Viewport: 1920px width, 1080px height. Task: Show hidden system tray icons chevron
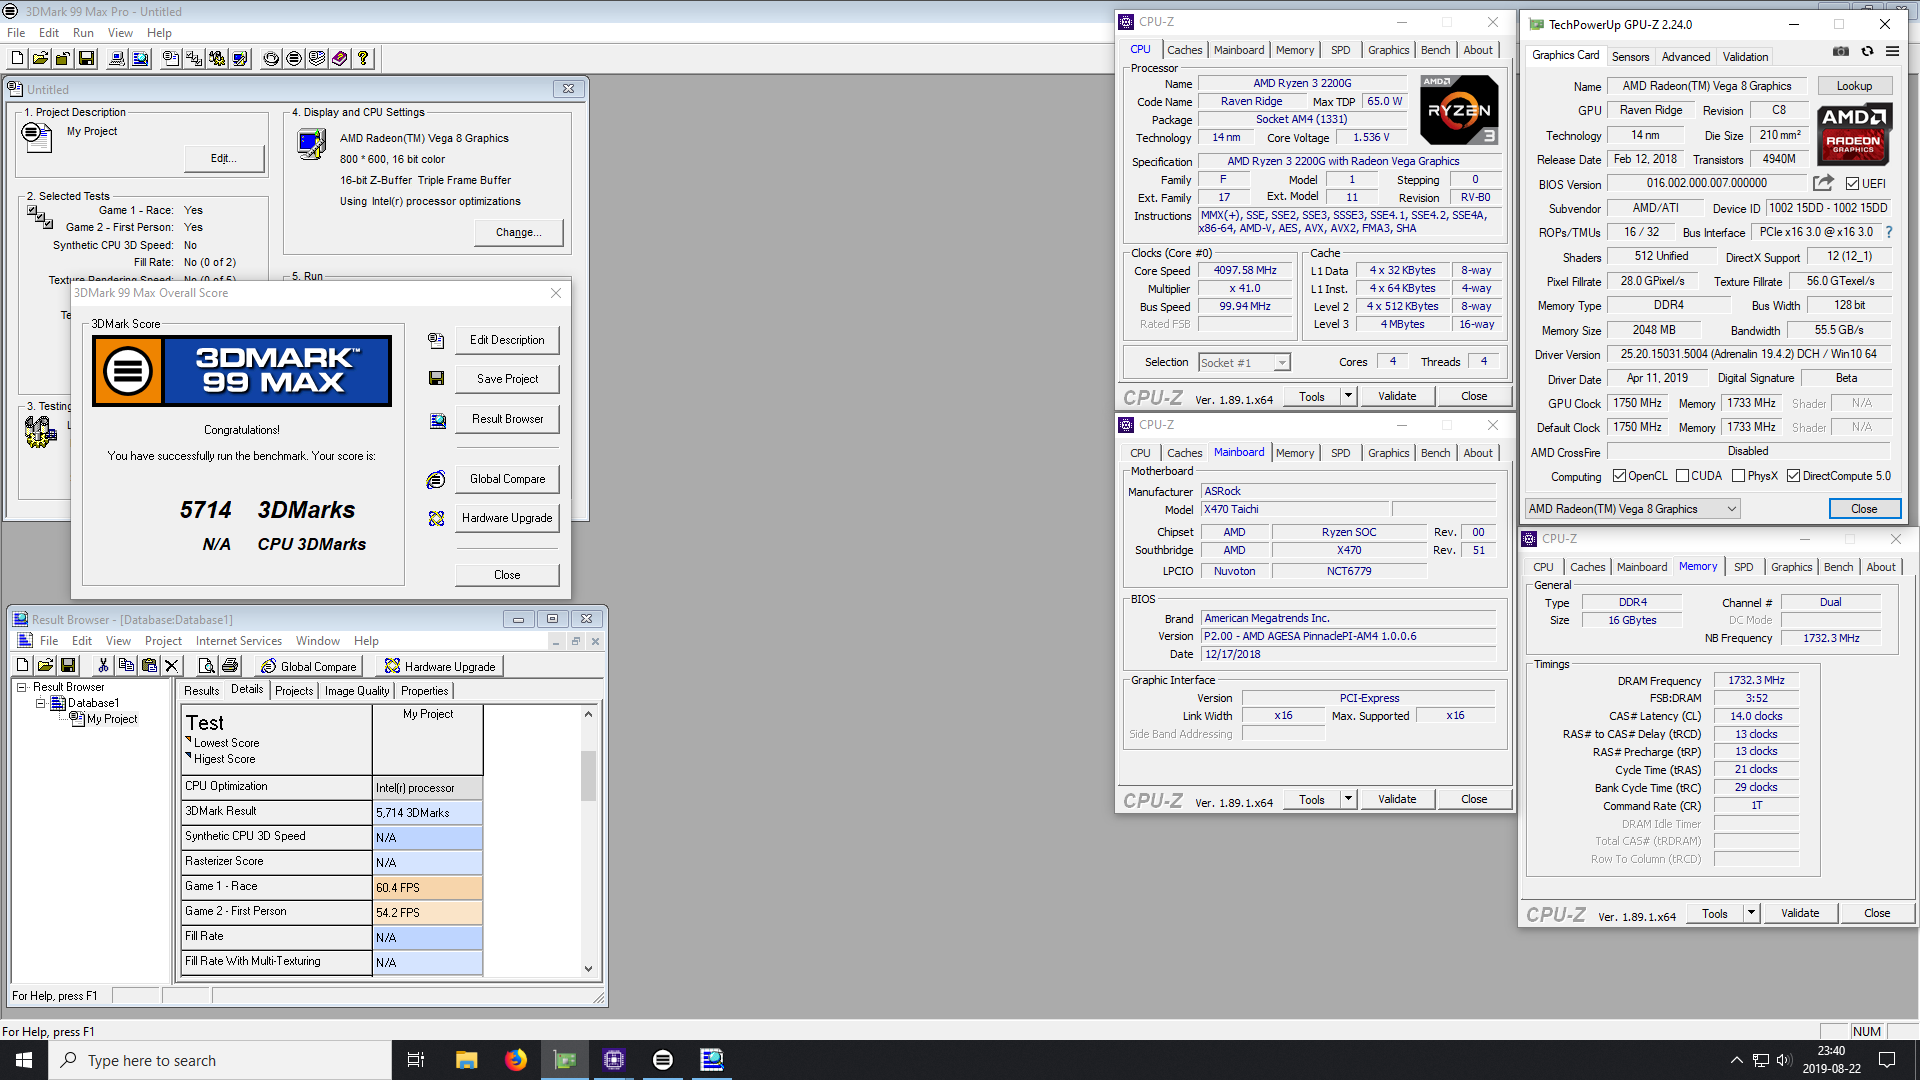(x=1737, y=1060)
